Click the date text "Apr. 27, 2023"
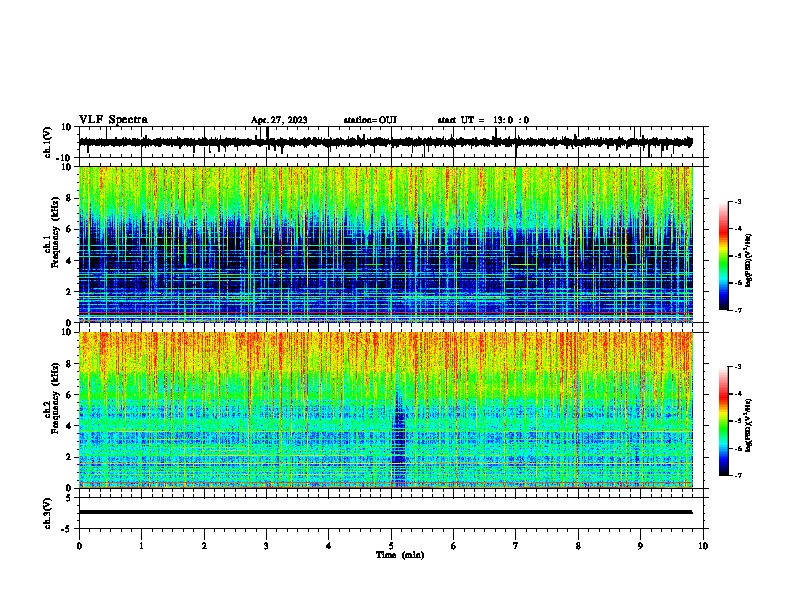Image resolution: width=792 pixels, height=612 pixels. coord(279,120)
